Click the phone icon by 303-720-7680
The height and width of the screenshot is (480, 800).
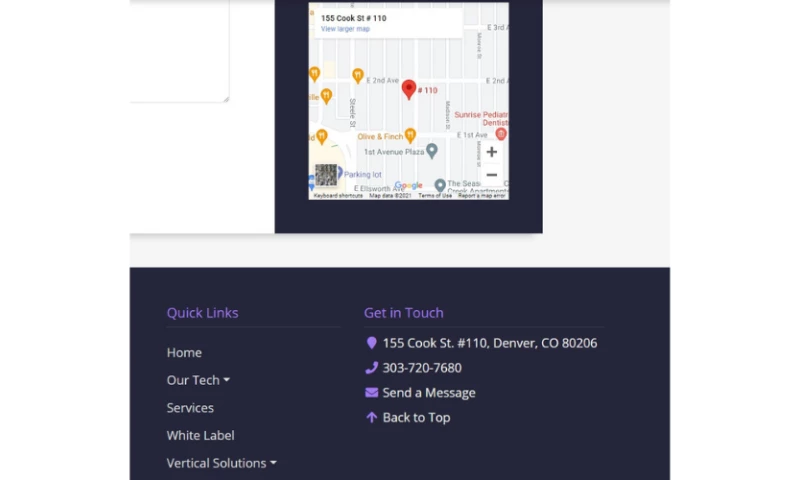point(371,368)
